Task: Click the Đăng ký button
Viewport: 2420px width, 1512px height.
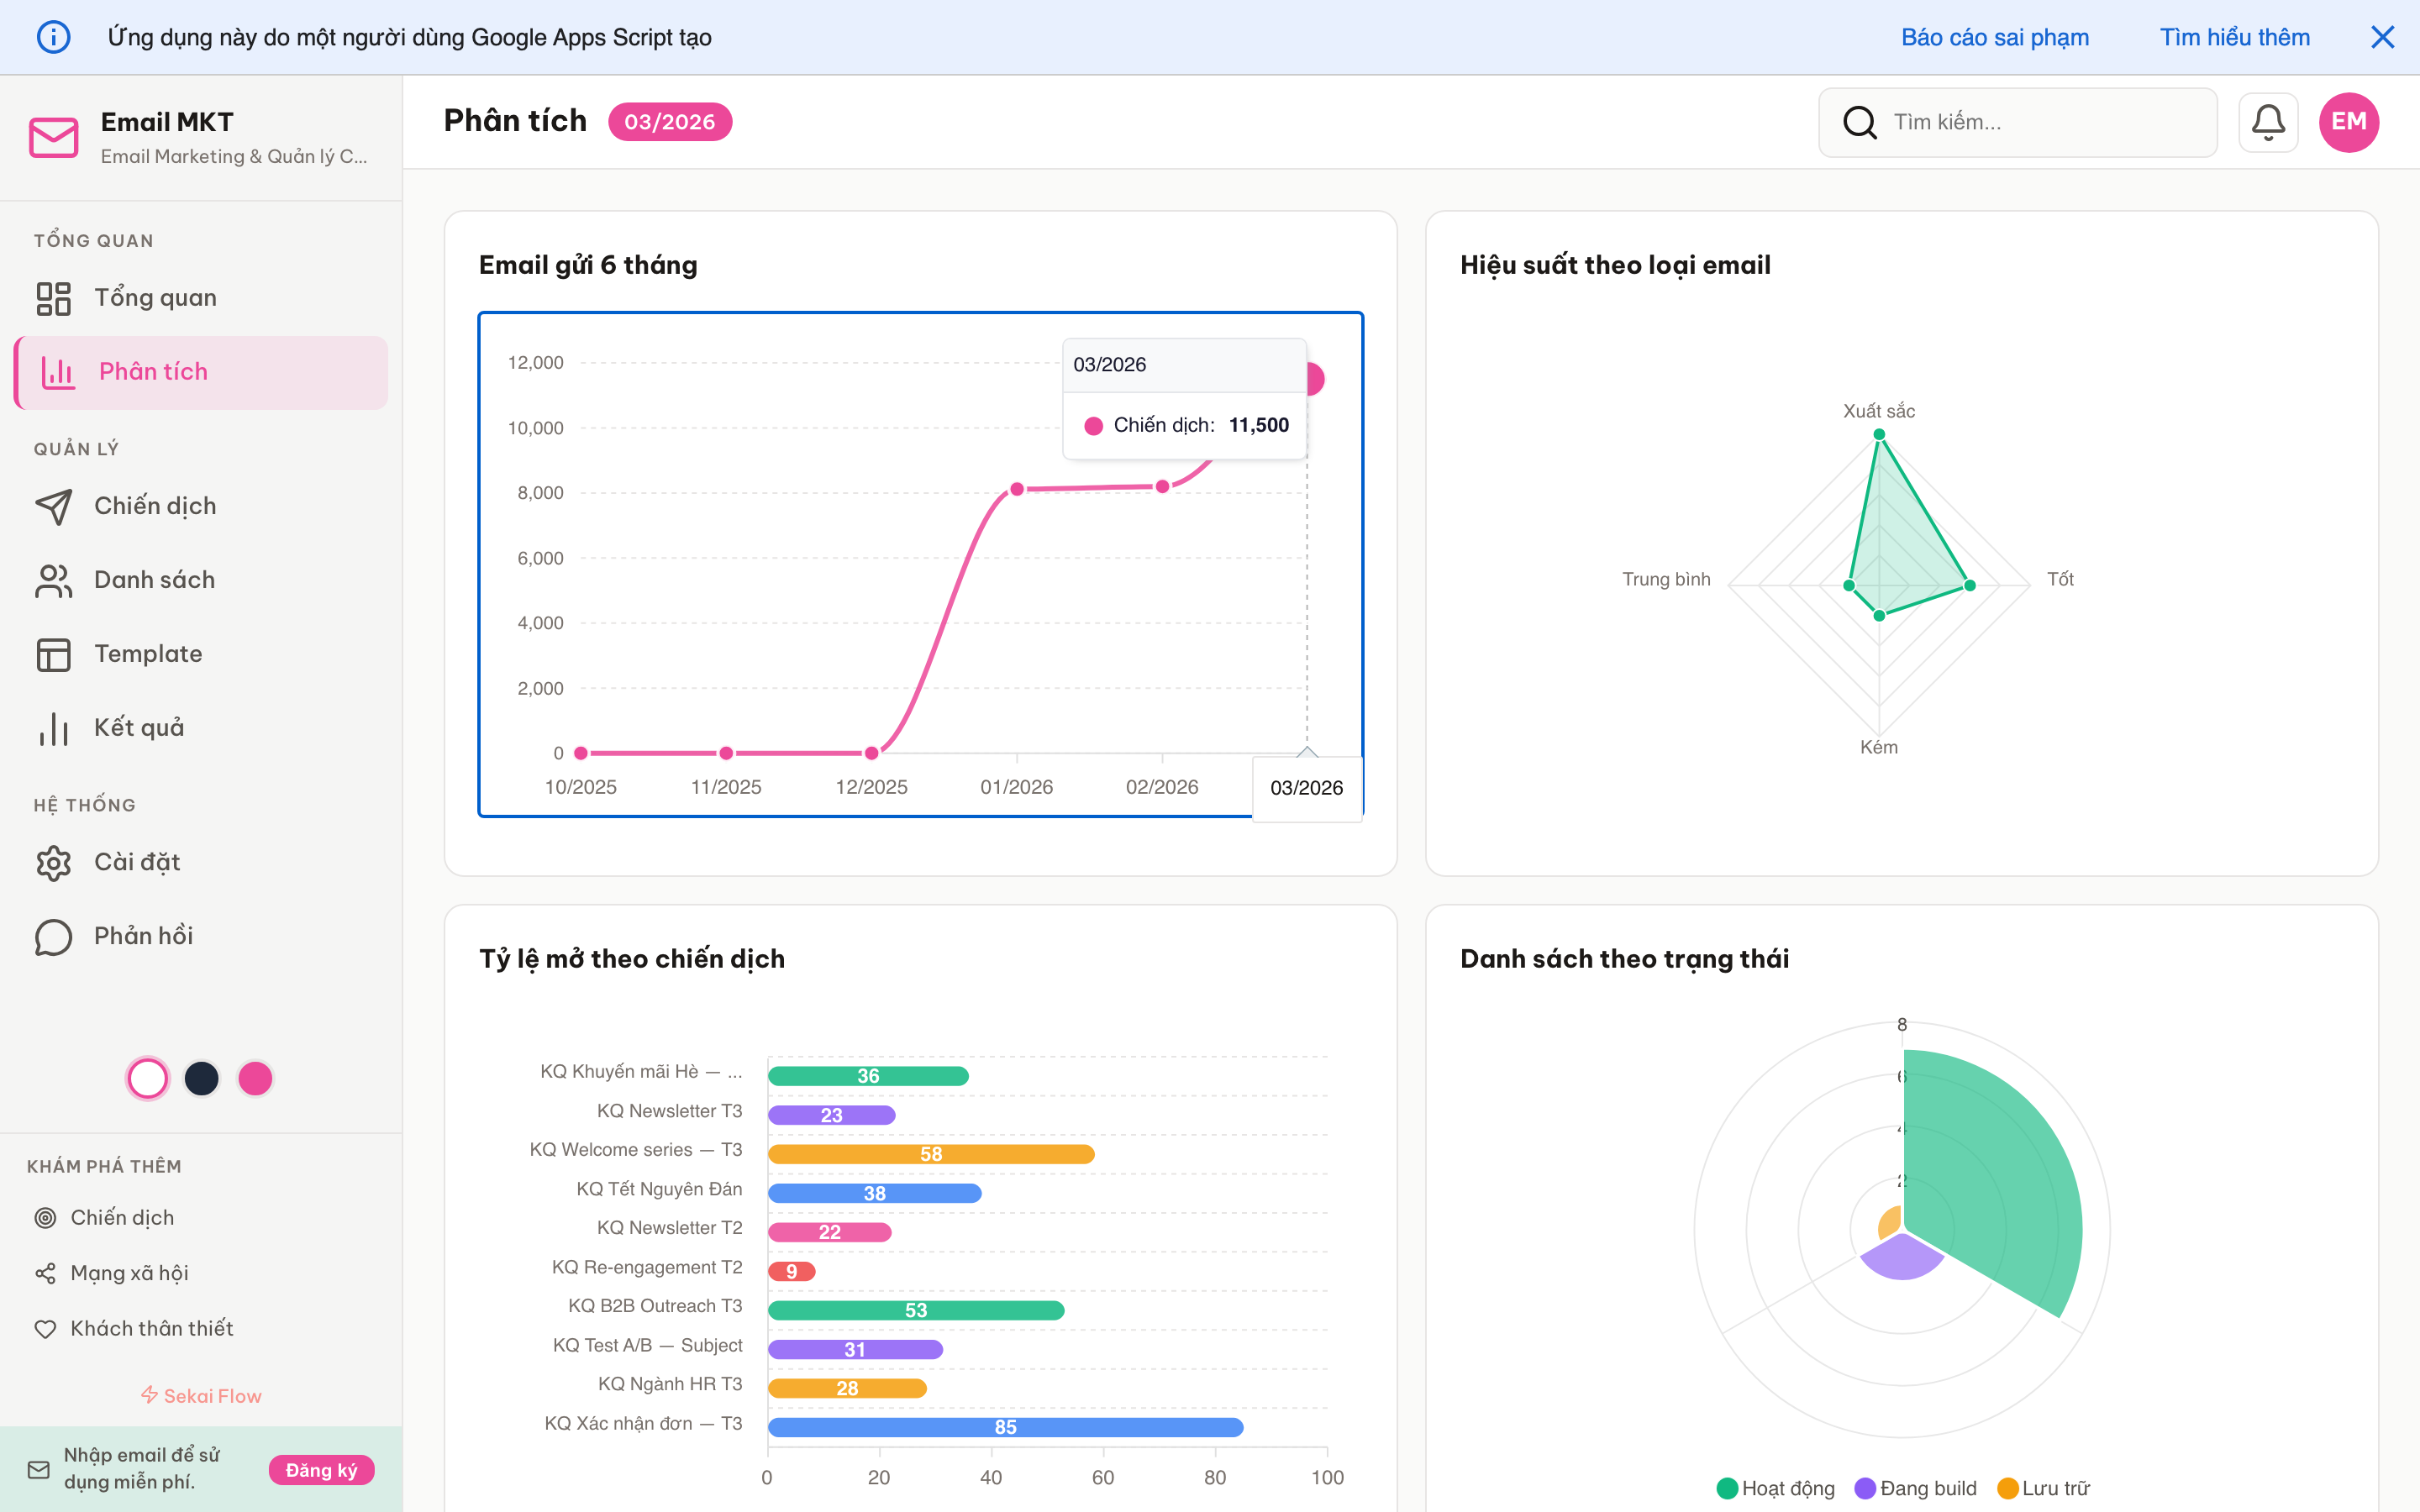Action: click(x=321, y=1470)
